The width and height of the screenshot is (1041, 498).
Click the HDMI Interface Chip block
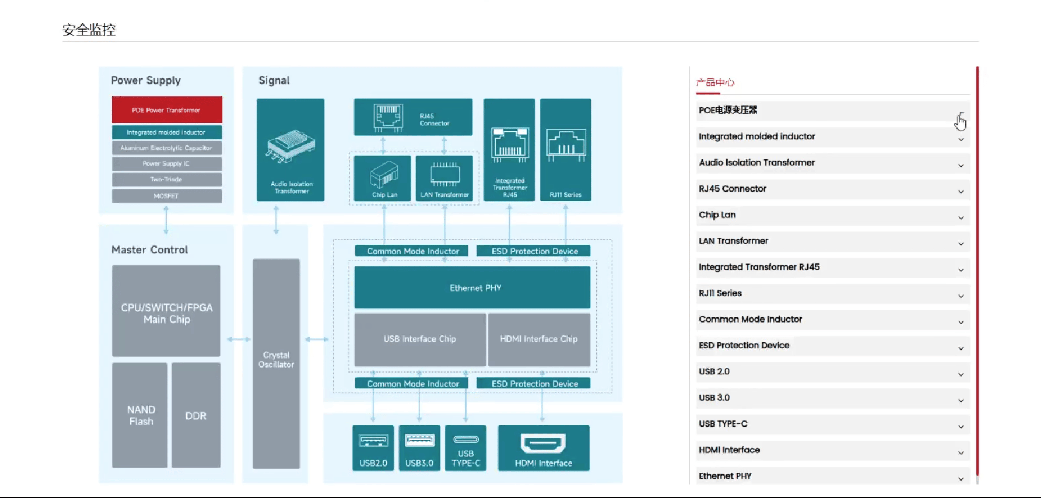538,339
